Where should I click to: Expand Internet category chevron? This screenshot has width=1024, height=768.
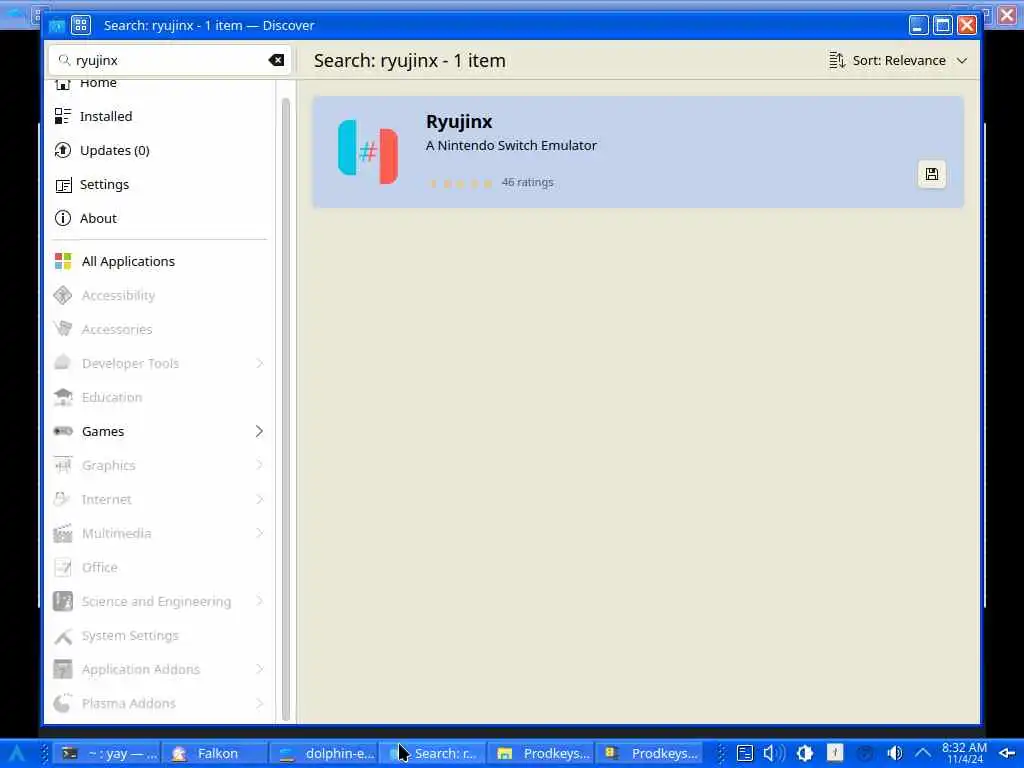[x=259, y=499]
